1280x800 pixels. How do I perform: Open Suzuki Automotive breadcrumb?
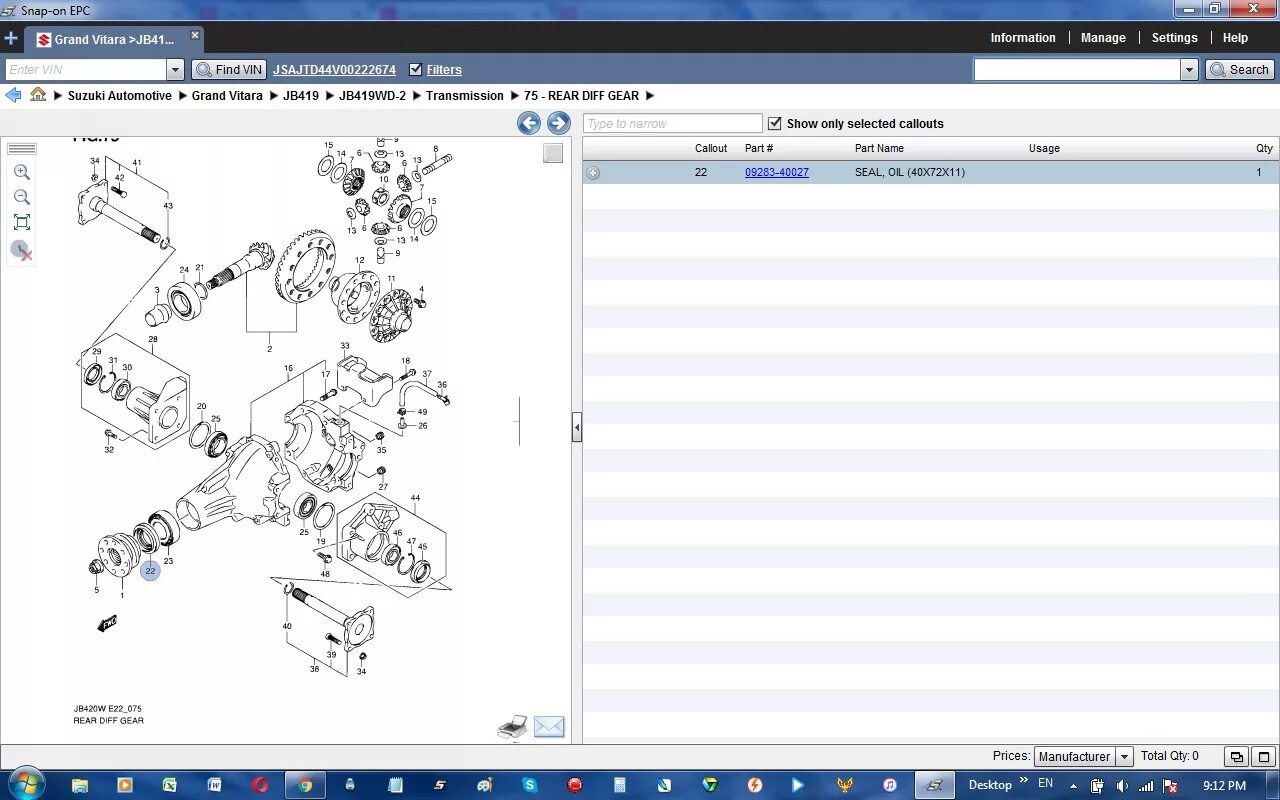120,96
